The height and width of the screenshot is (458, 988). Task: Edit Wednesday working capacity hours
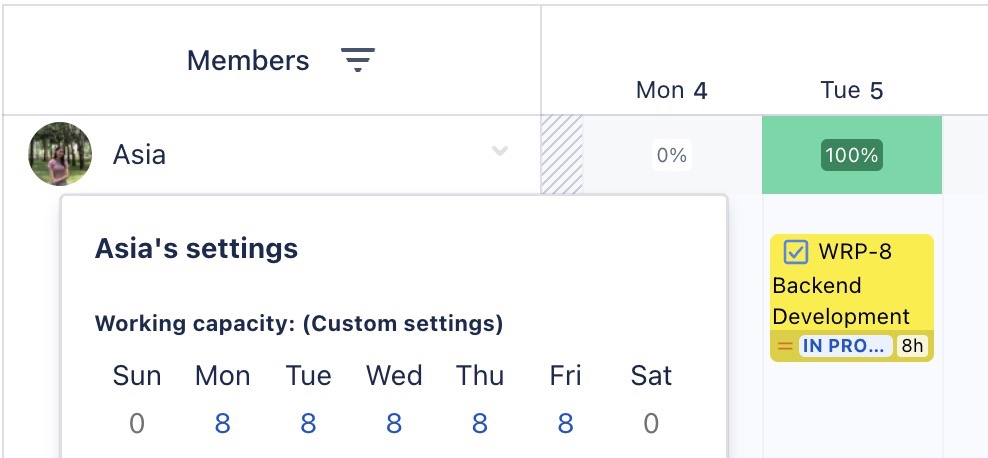coord(394,424)
